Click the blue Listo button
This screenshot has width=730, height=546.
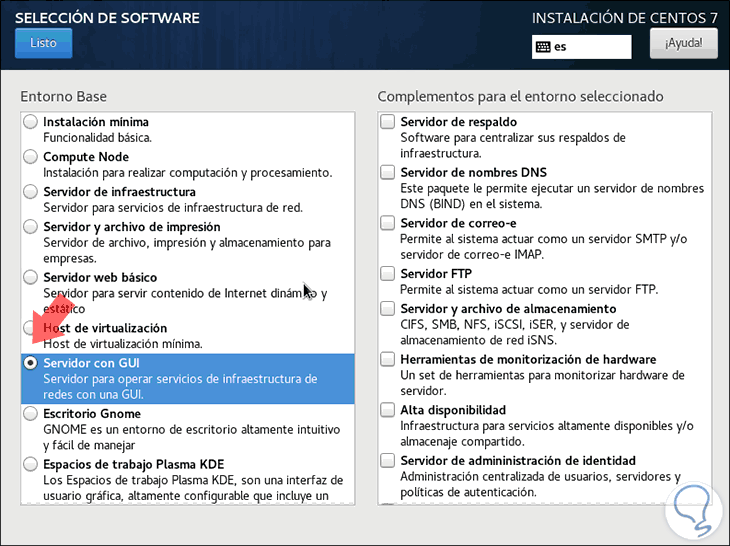[x=43, y=43]
